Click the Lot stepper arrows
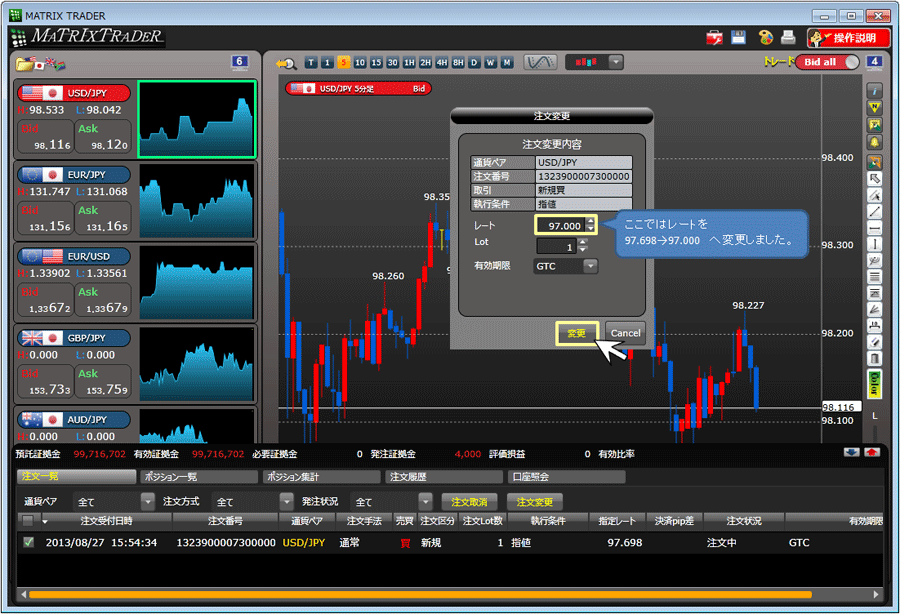 pos(583,246)
